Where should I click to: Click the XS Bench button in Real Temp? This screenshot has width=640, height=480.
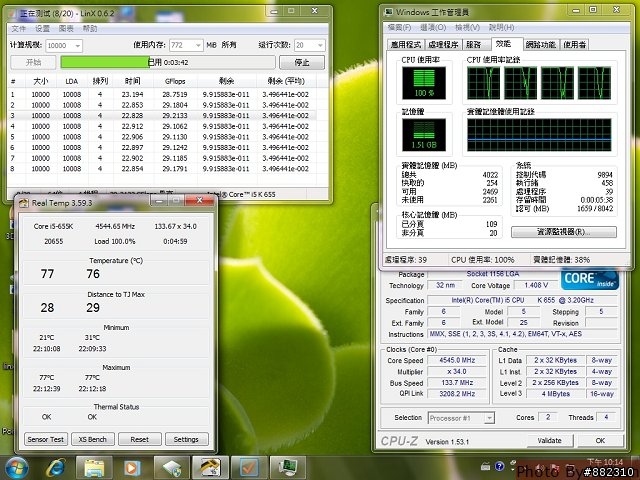click(92, 440)
